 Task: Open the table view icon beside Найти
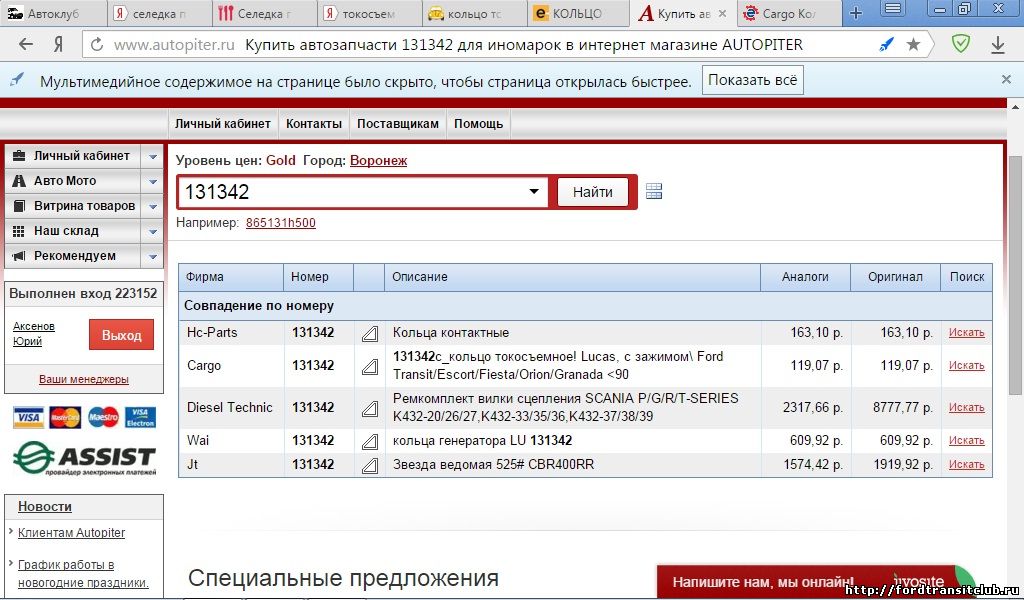click(654, 191)
